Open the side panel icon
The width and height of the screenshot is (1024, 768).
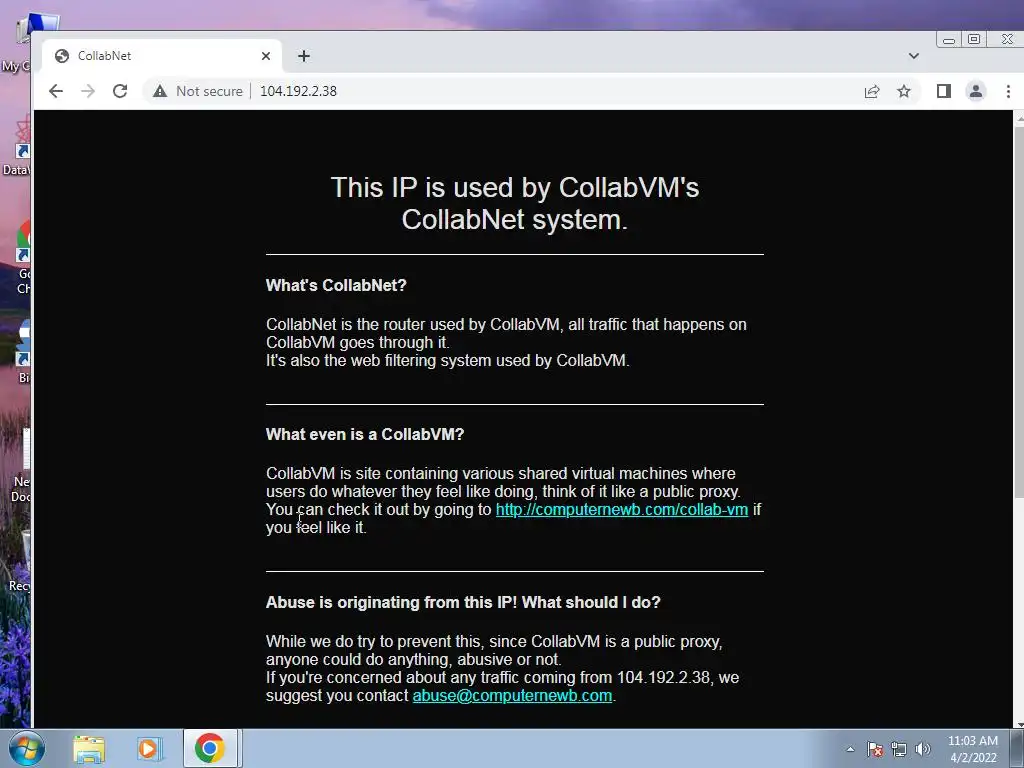[x=944, y=91]
